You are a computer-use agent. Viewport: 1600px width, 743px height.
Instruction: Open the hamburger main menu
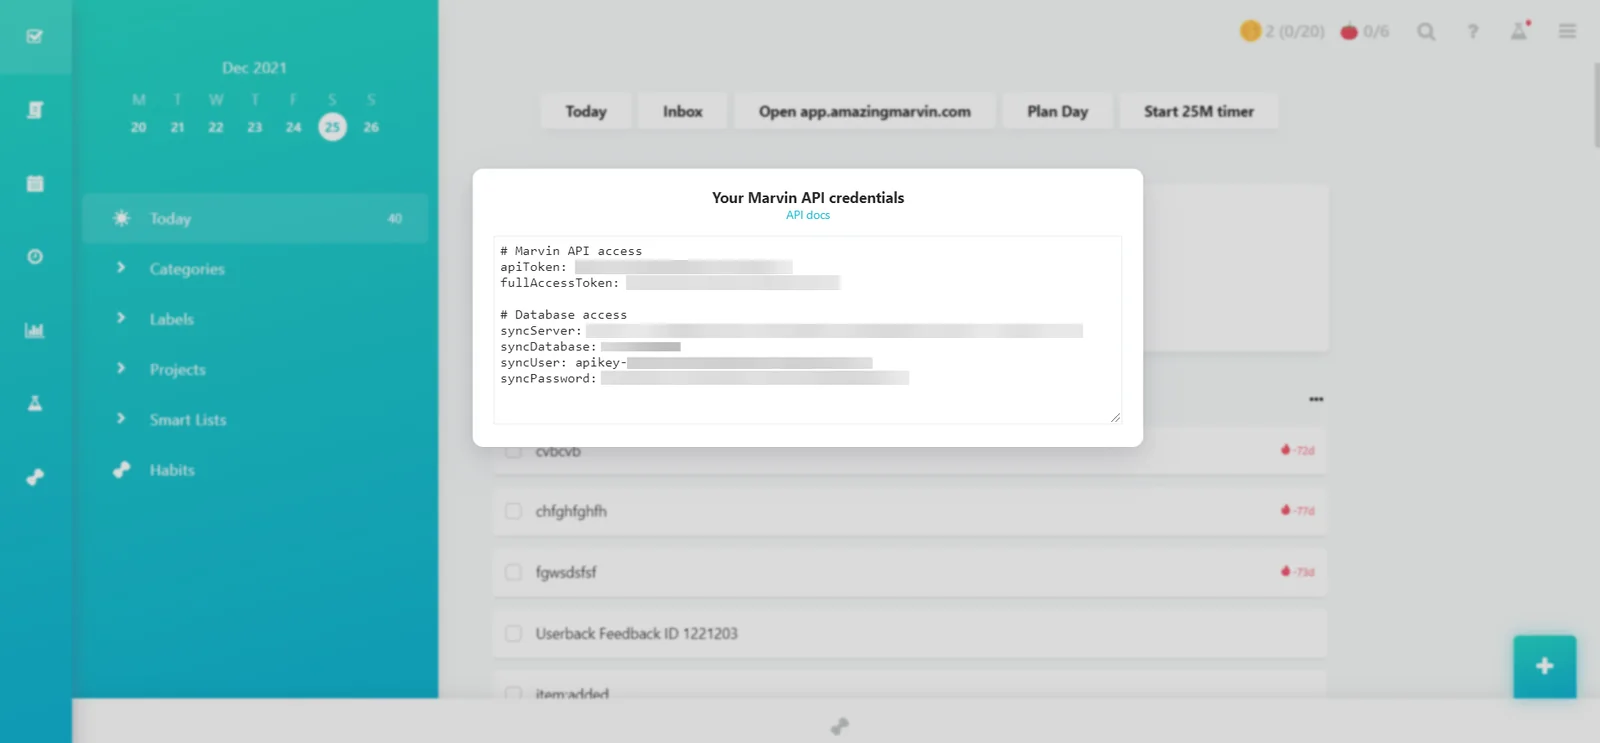coord(1567,32)
